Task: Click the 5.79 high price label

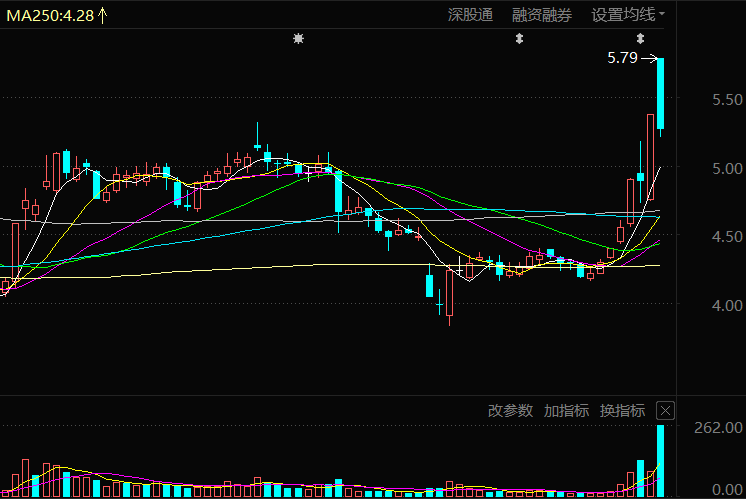Action: 622,58
